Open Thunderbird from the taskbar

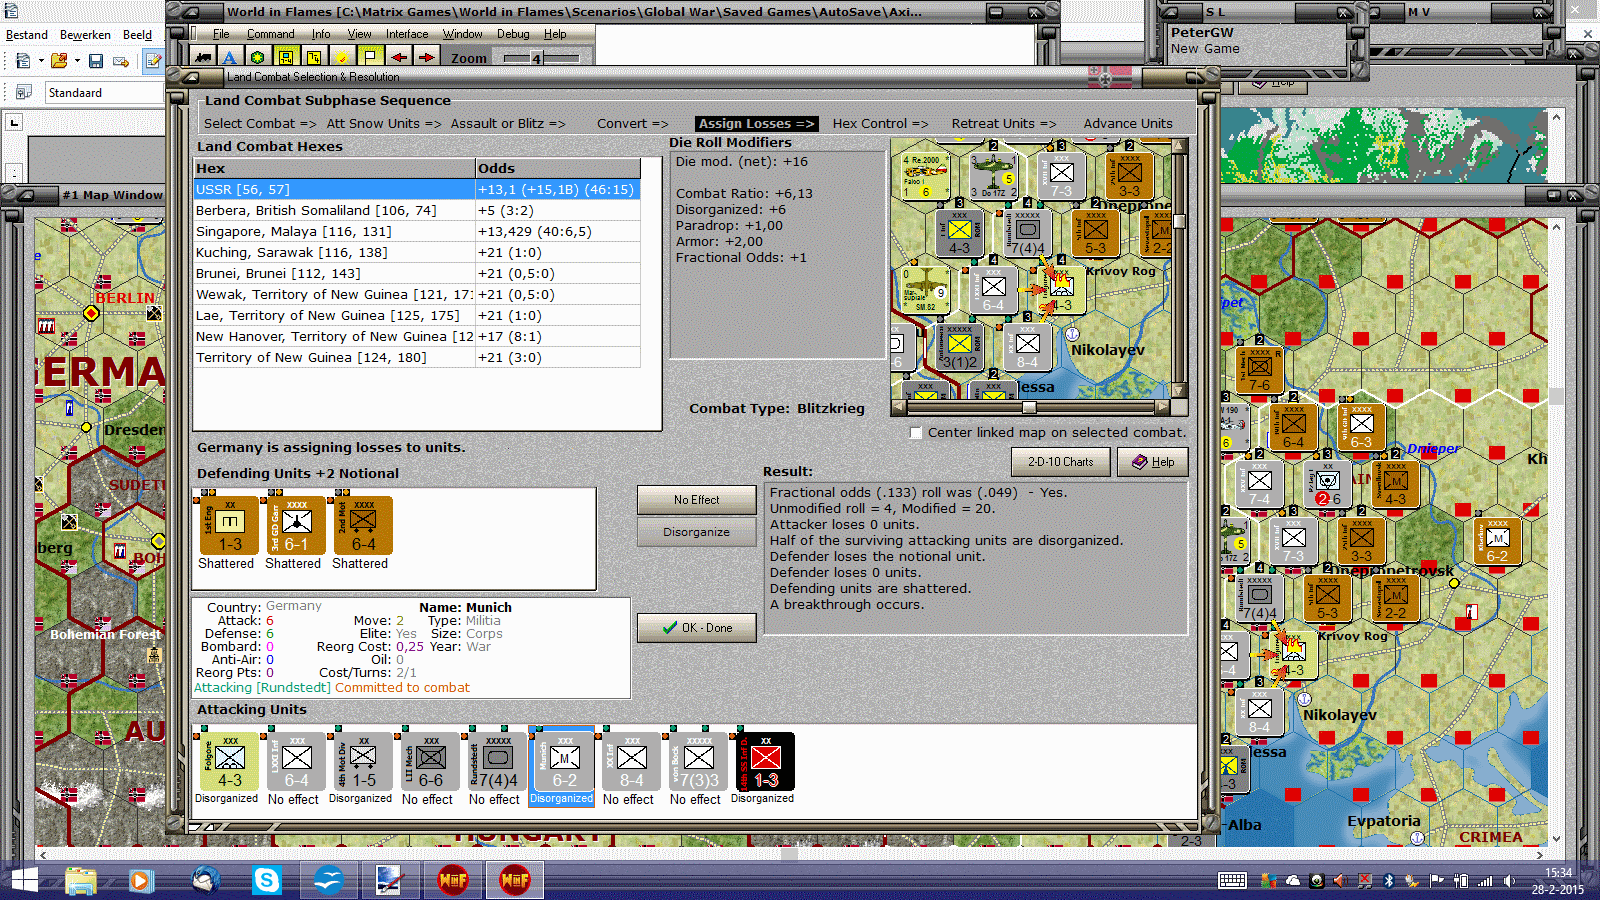pos(207,880)
